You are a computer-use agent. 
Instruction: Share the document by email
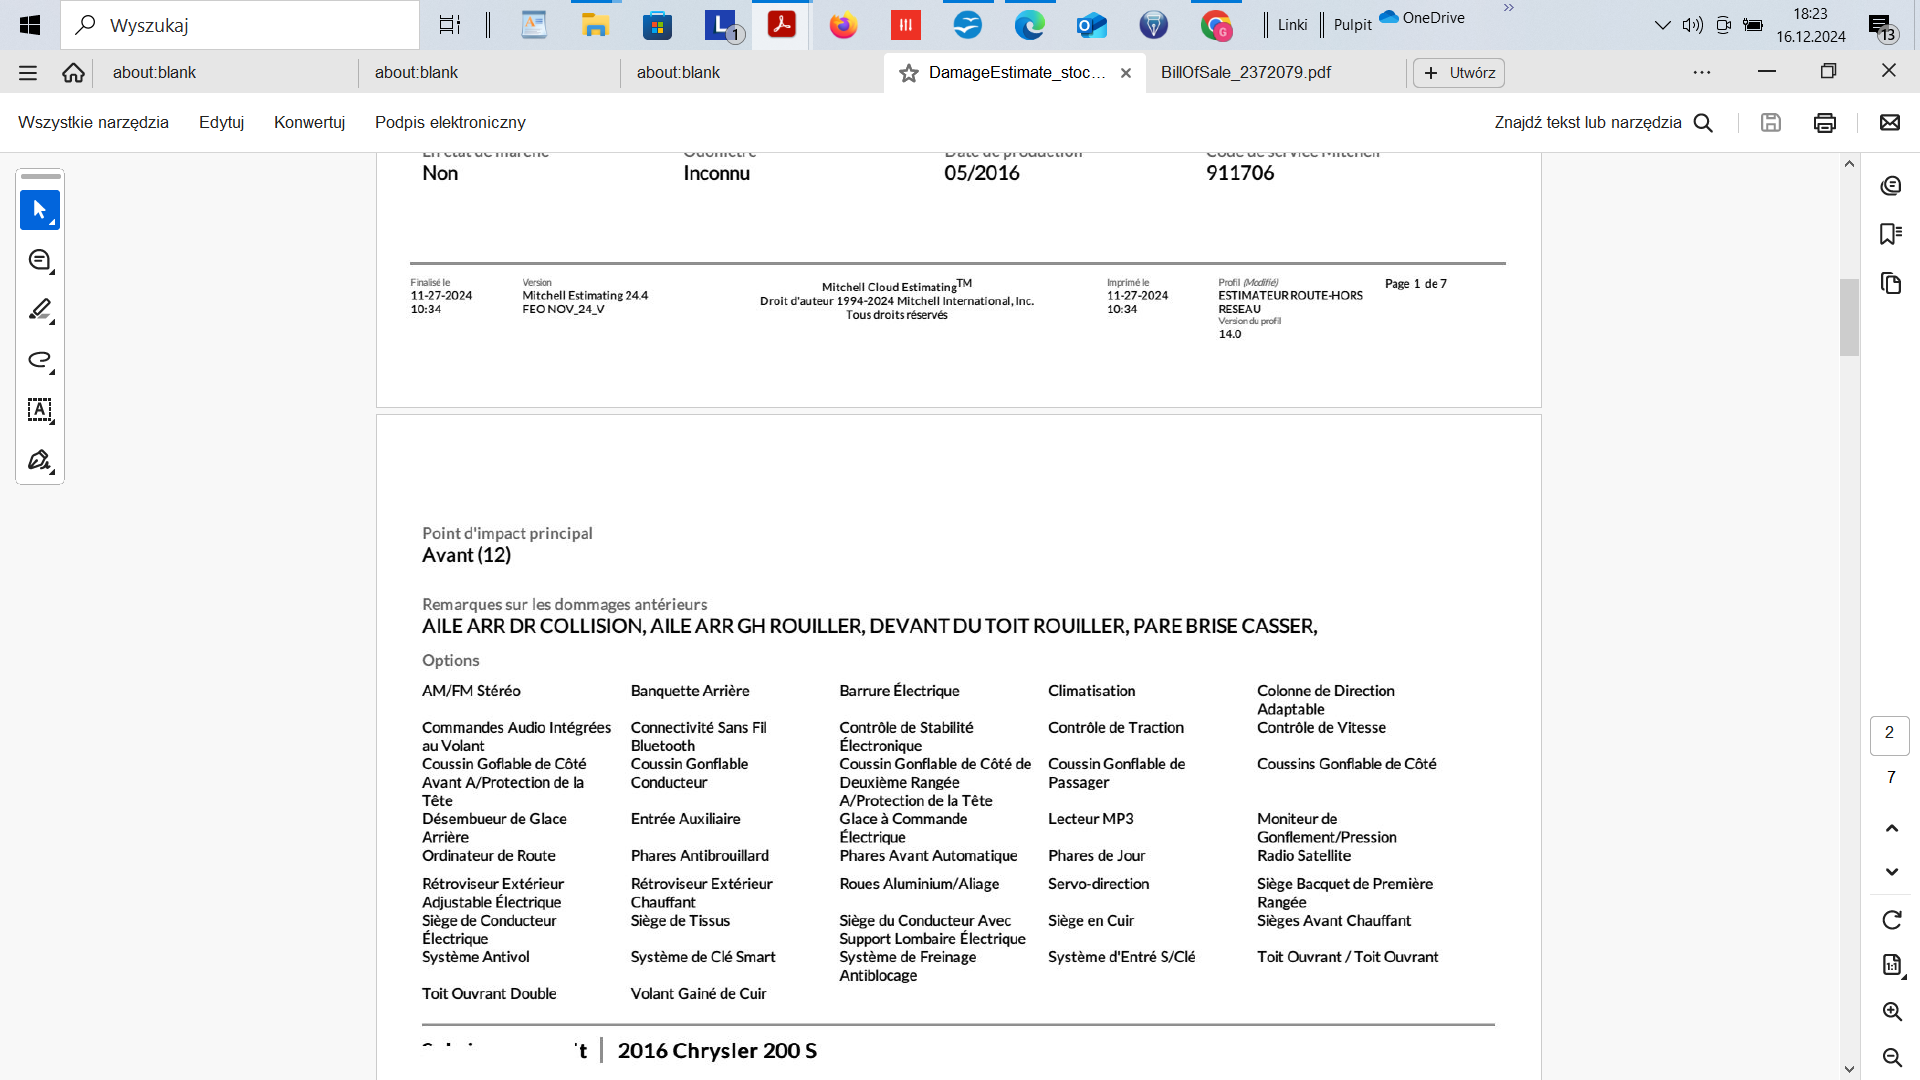[1889, 122]
